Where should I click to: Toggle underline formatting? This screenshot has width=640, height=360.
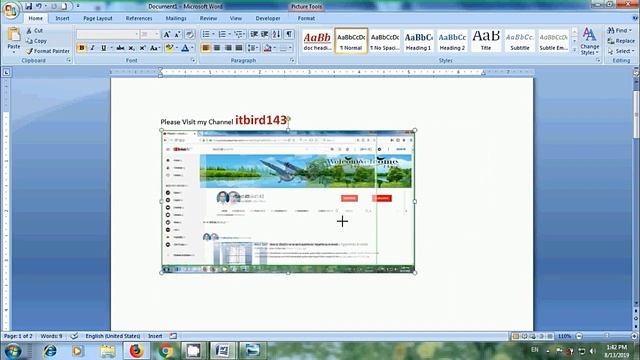pos(104,48)
